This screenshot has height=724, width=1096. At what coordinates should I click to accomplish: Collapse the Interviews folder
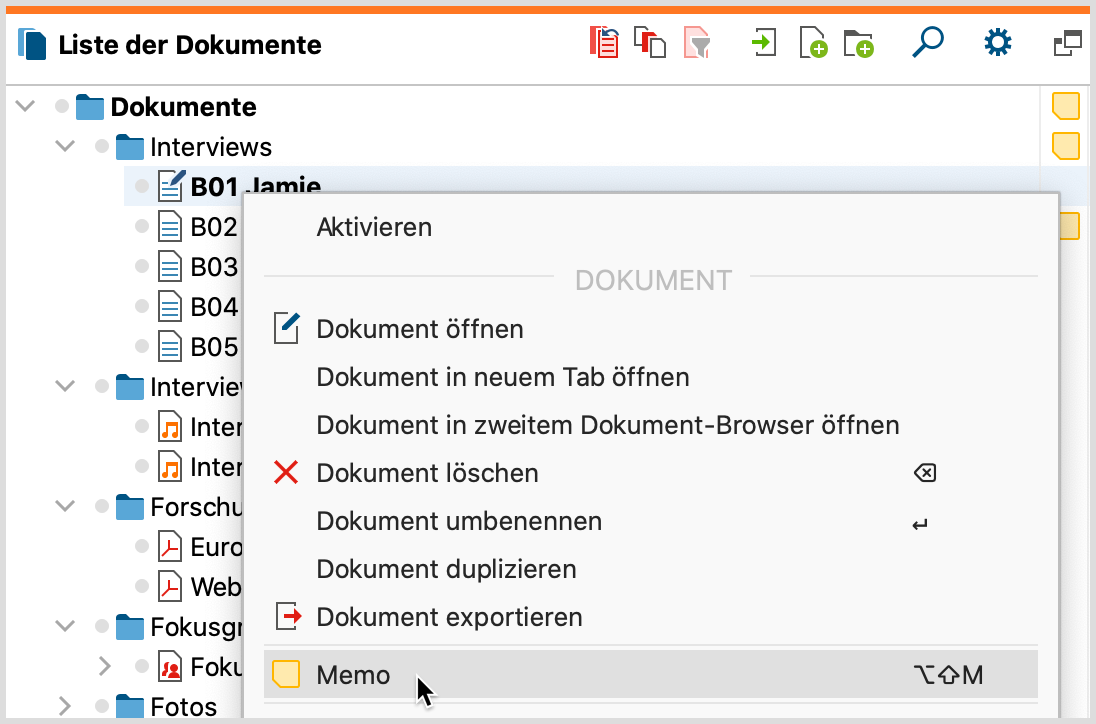tap(65, 146)
